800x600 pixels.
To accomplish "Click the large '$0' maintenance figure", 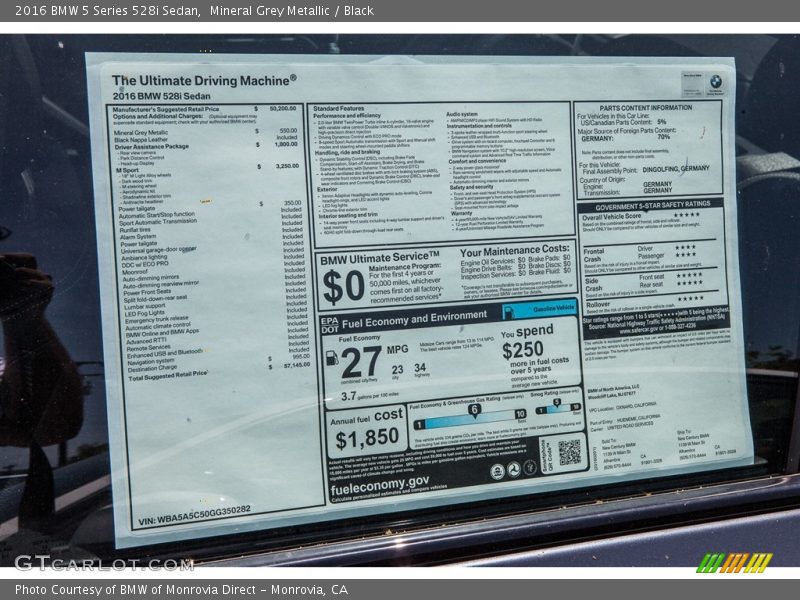I will tap(343, 286).
